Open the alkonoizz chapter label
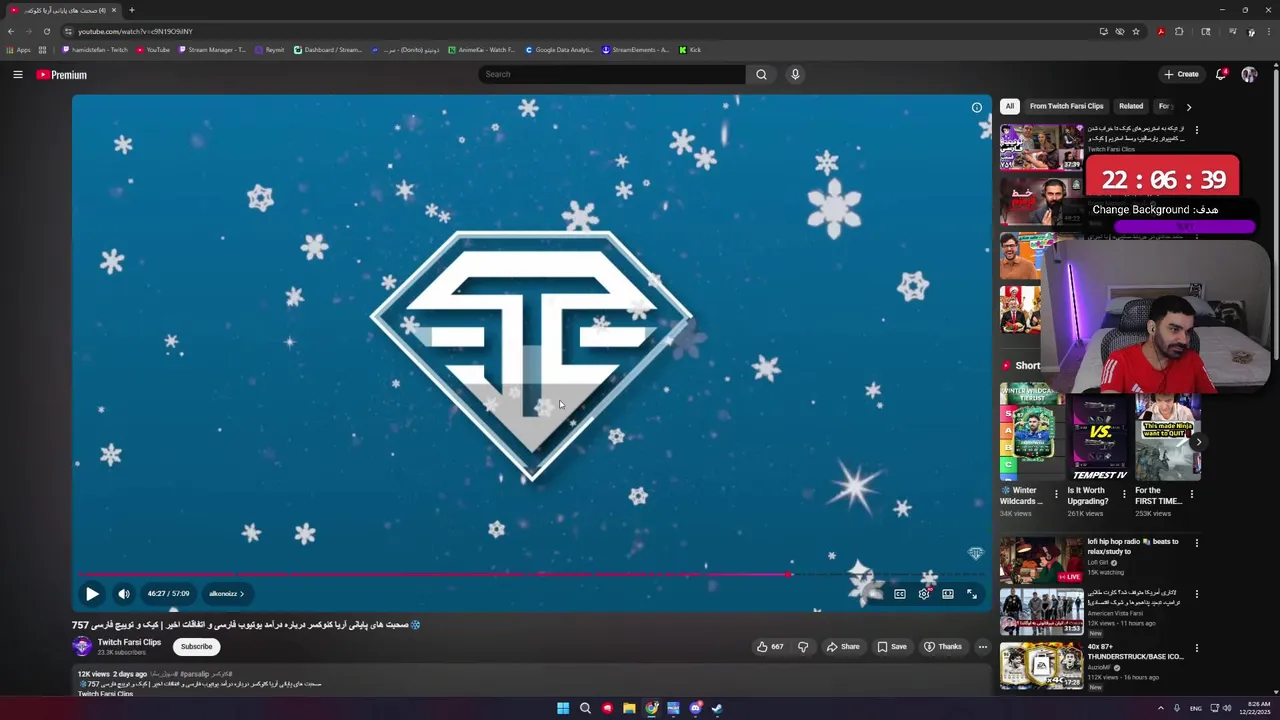The image size is (1280, 720). pos(226,594)
